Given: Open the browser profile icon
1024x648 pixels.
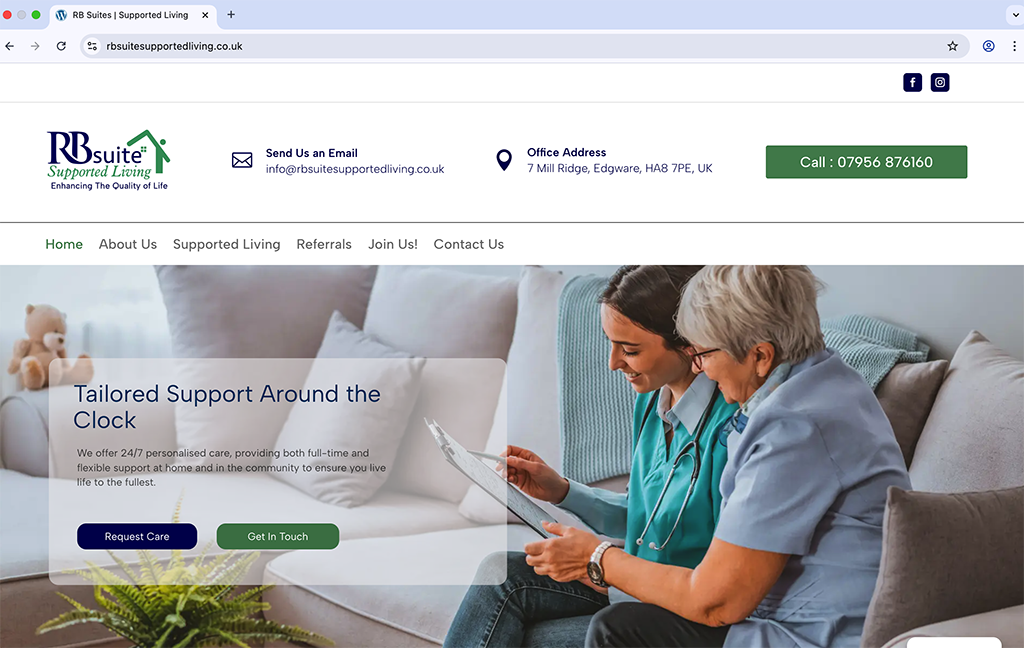Looking at the screenshot, I should (x=989, y=46).
